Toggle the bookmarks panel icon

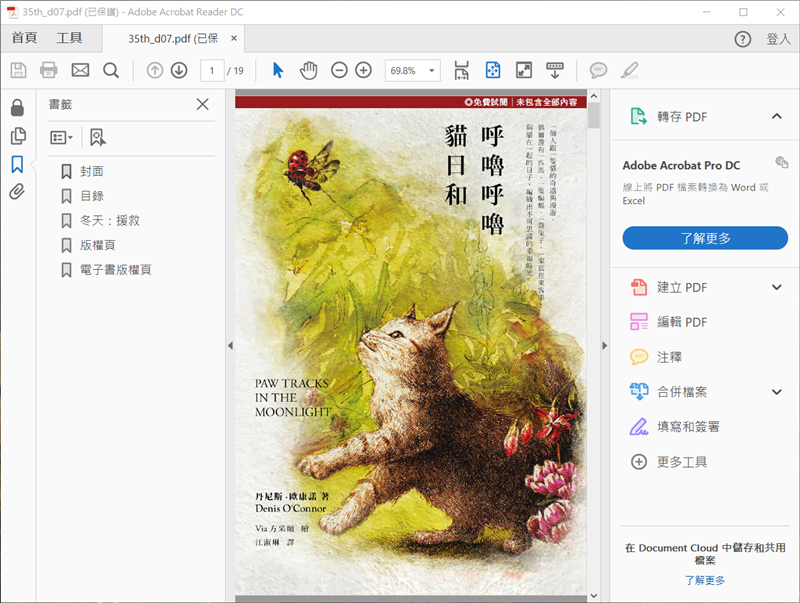coord(17,164)
